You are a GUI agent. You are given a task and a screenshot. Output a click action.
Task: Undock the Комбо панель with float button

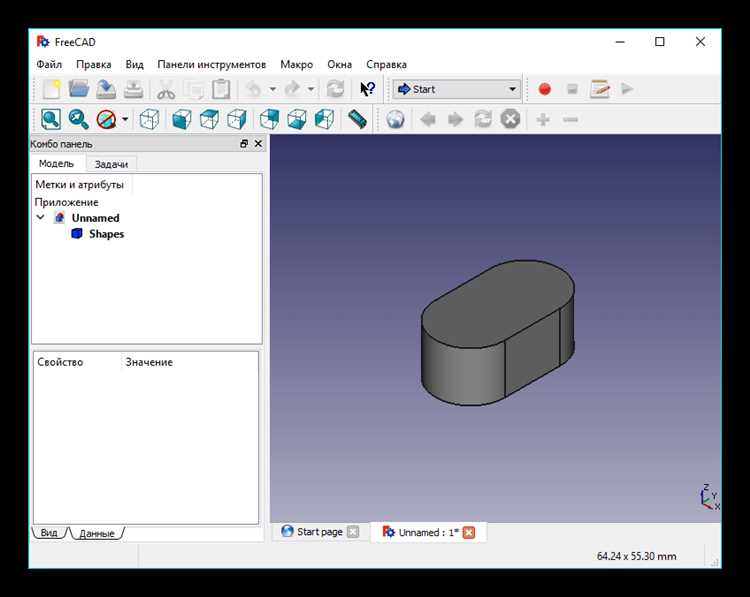244,144
